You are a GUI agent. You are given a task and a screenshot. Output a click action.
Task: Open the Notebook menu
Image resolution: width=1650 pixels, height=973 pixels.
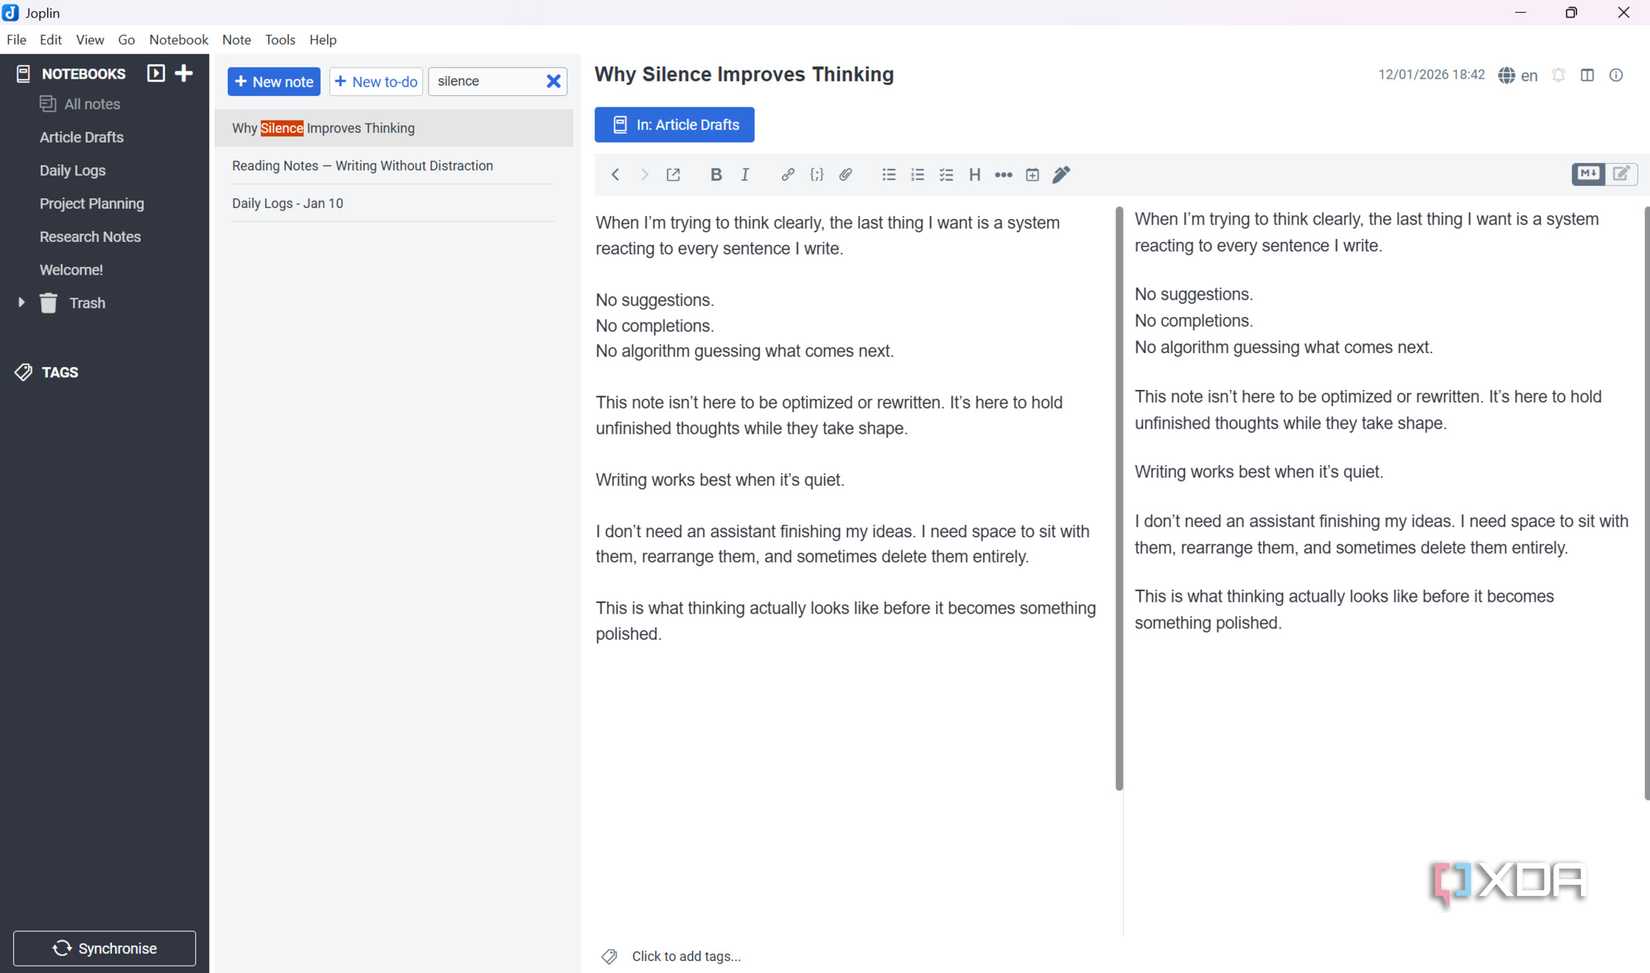(x=179, y=40)
